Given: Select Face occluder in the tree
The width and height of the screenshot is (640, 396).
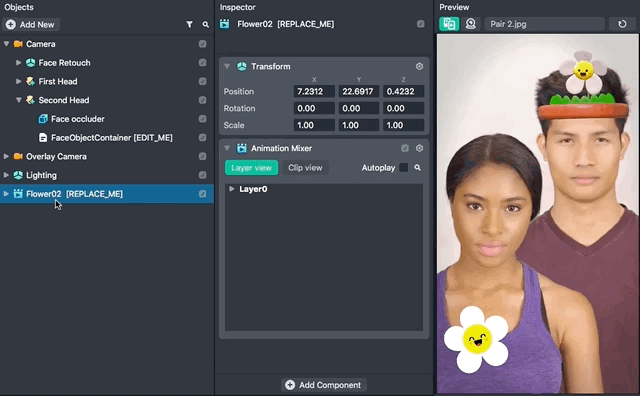Looking at the screenshot, I should point(78,119).
